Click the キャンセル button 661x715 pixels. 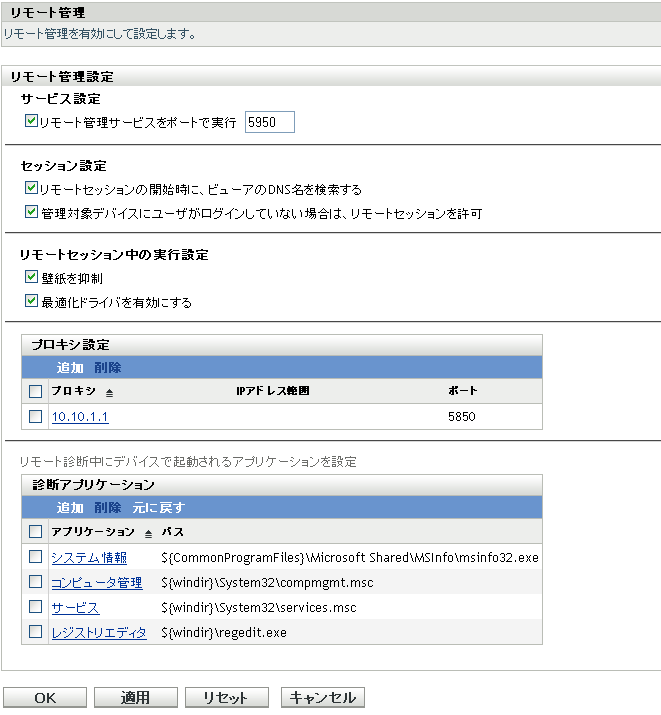[x=323, y=698]
